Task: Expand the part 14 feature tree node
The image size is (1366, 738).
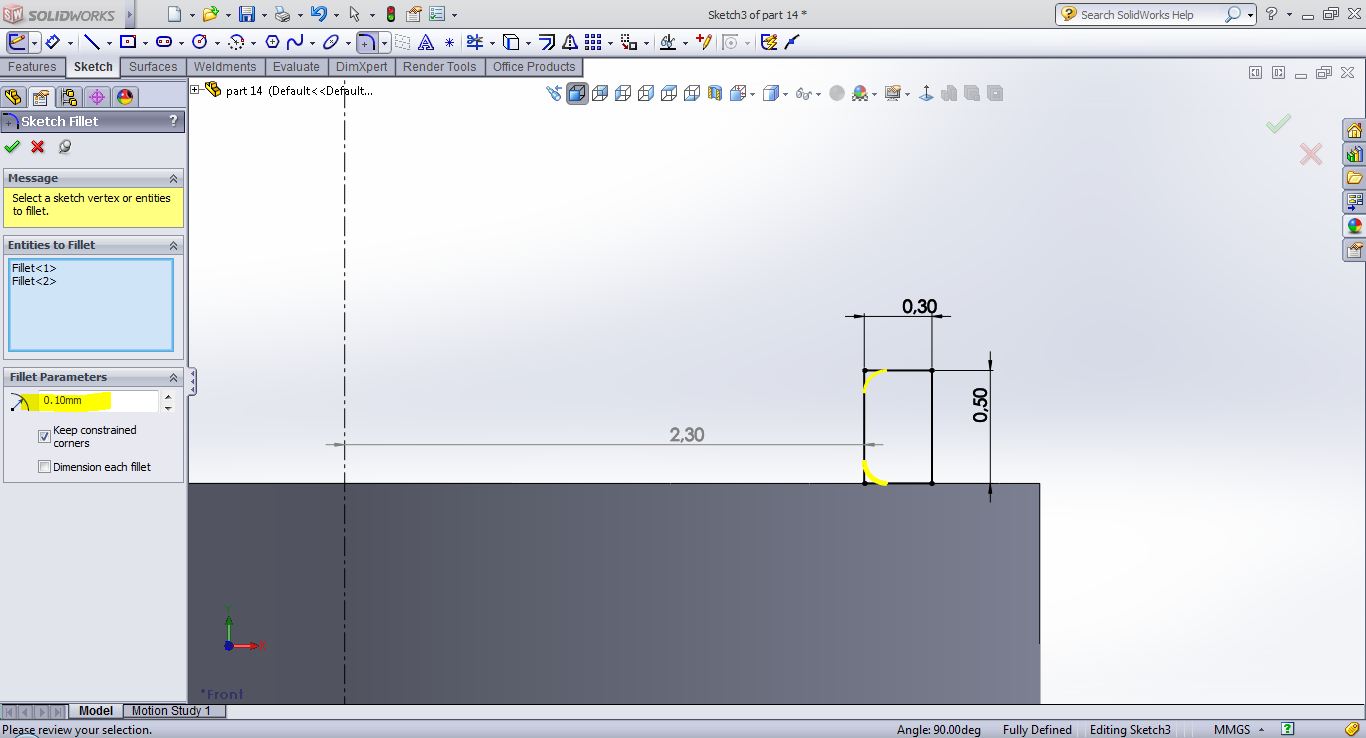Action: 195,90
